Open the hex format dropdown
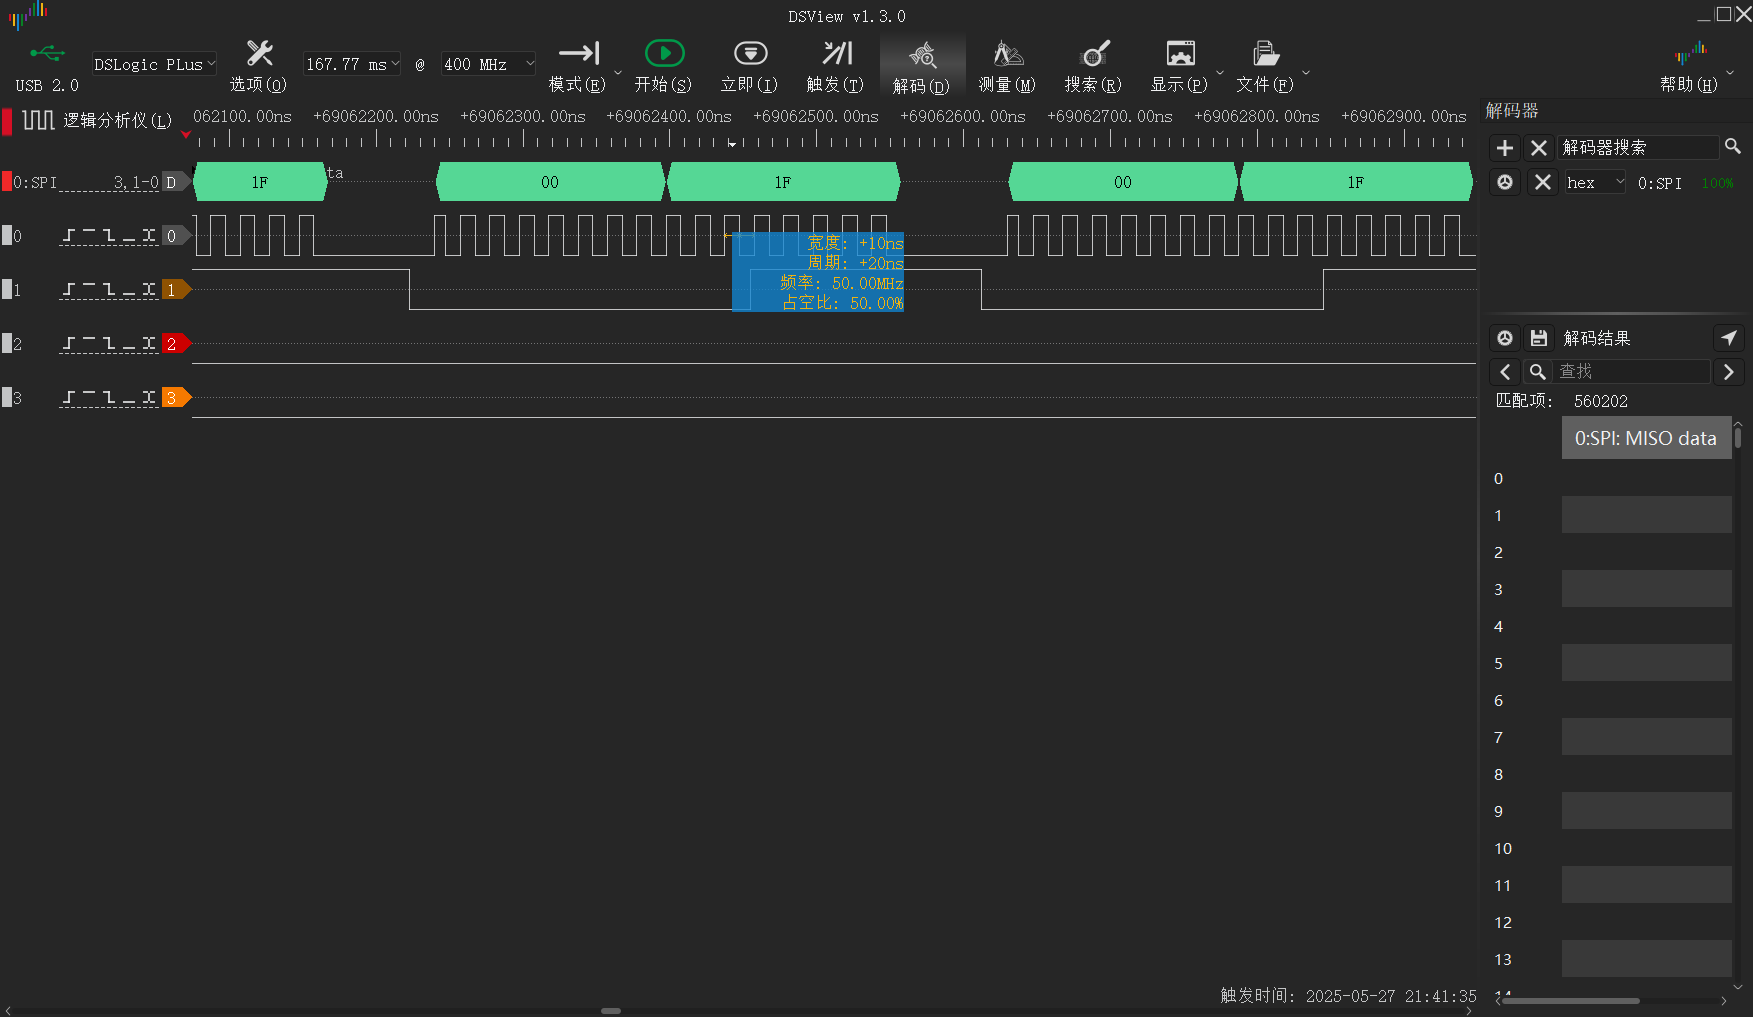This screenshot has width=1753, height=1017. point(1595,182)
